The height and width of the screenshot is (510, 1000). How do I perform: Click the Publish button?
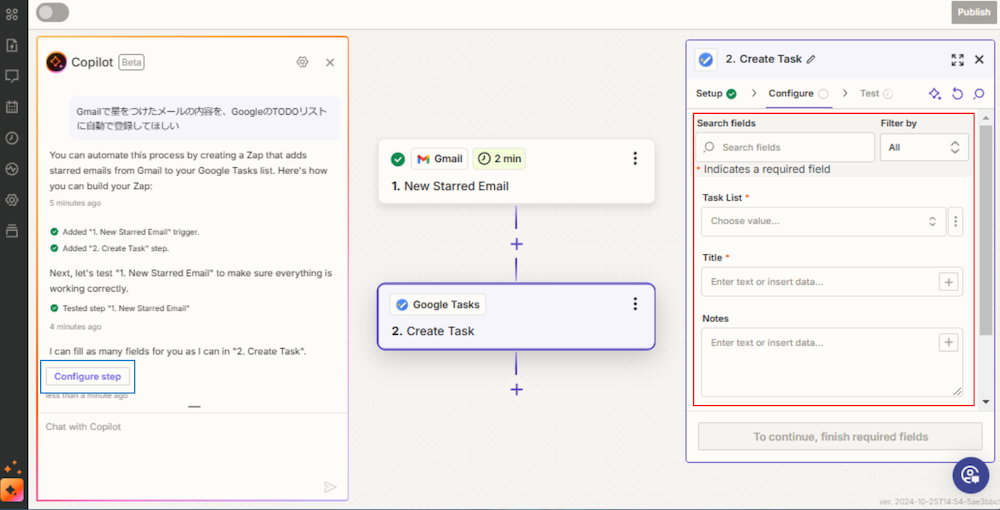pos(974,12)
